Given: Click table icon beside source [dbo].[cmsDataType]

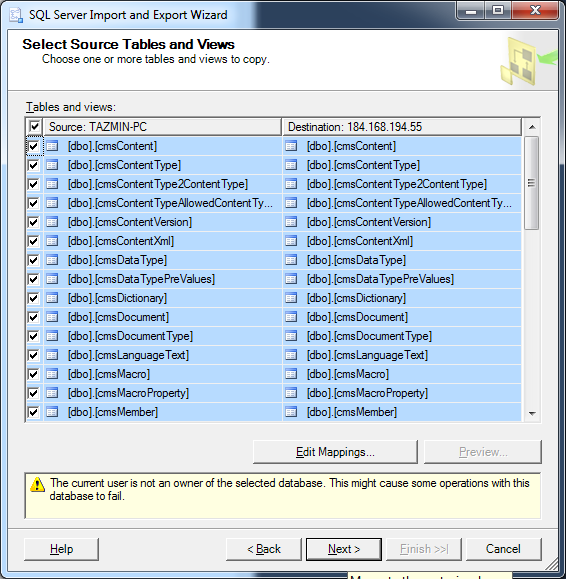Looking at the screenshot, I should (52, 260).
